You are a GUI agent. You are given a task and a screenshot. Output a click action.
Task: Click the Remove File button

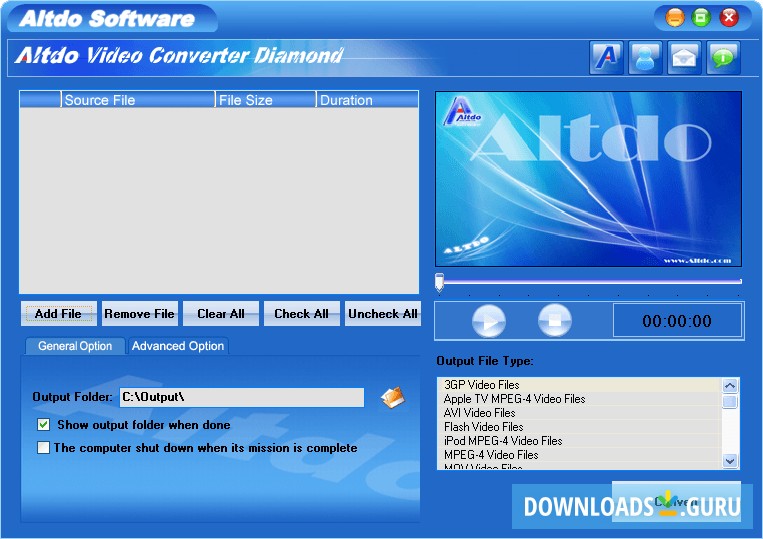click(x=139, y=314)
